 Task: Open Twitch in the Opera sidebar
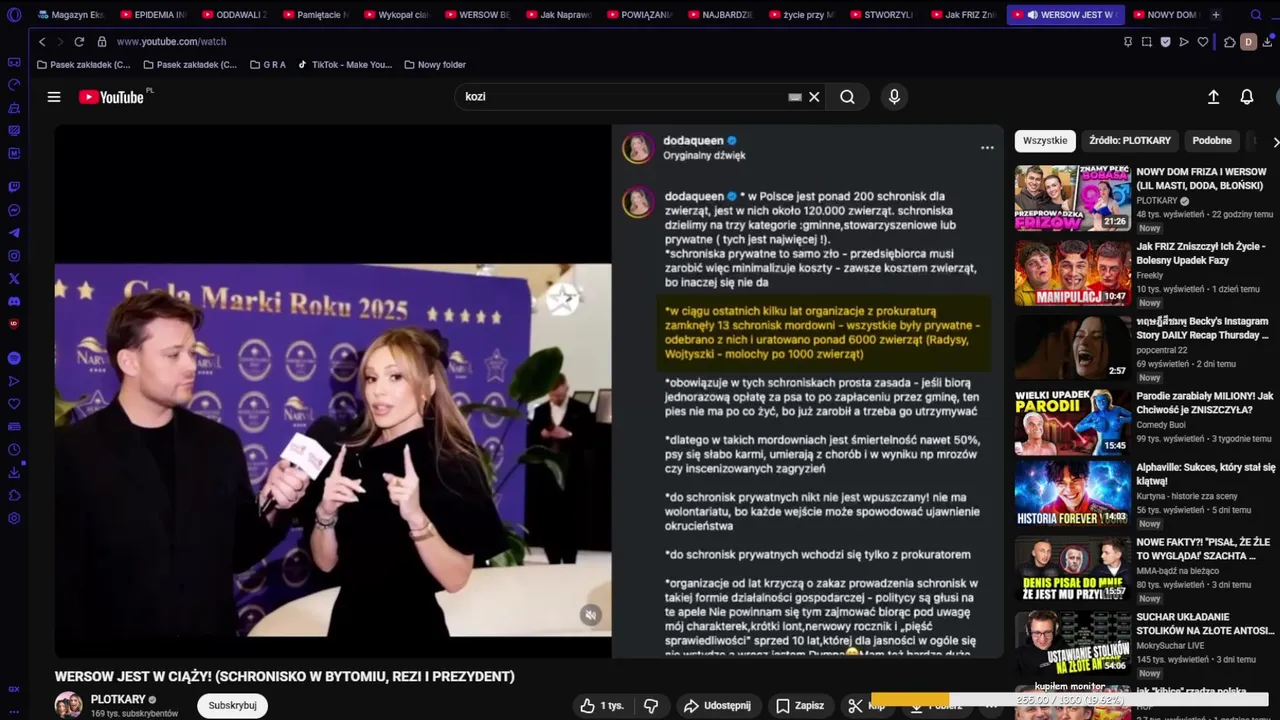(x=14, y=187)
